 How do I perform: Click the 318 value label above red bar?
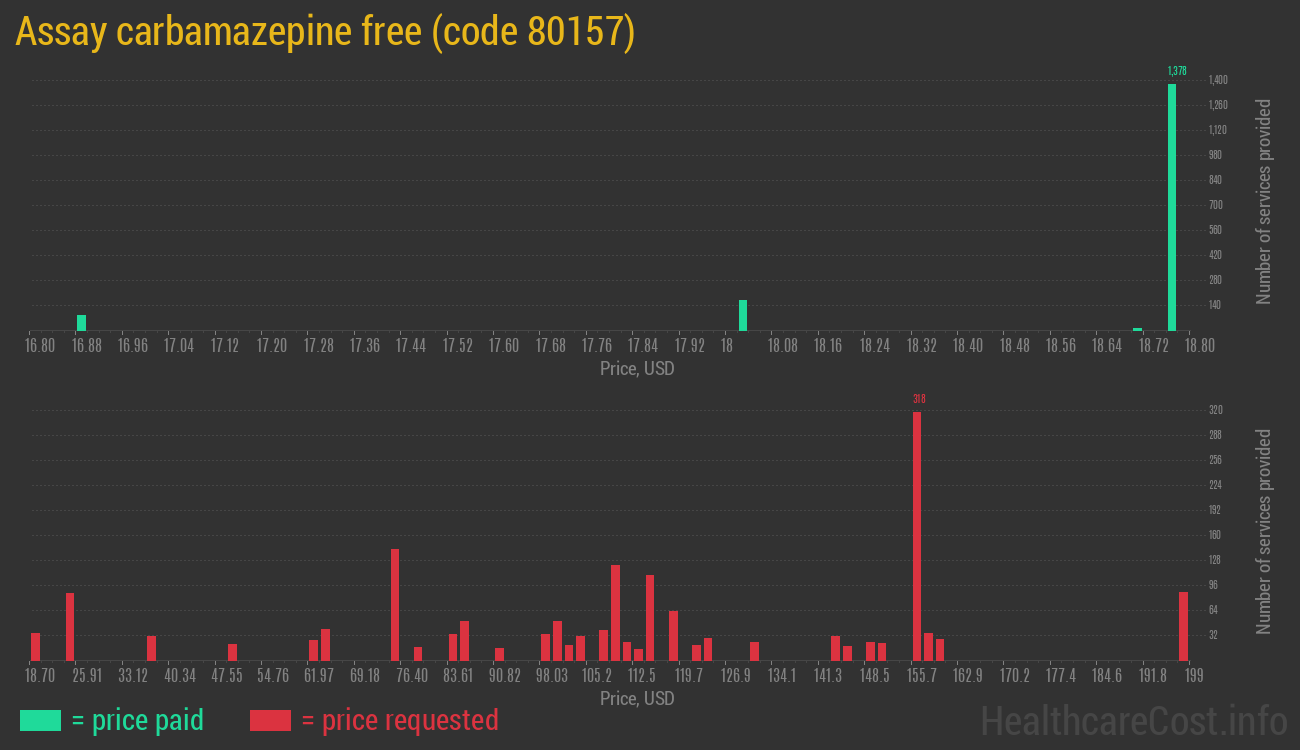click(919, 399)
